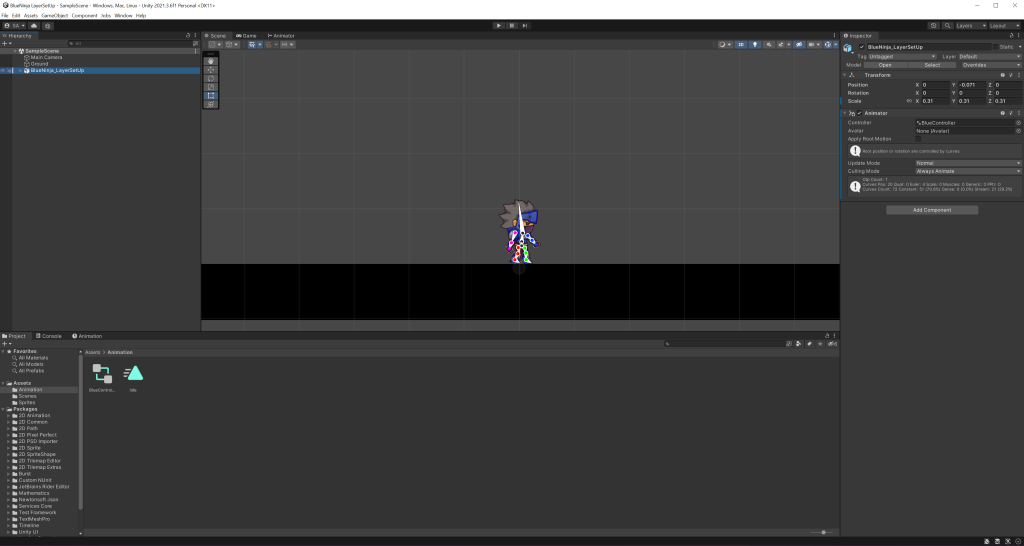Open the cloud services icon
The height and width of the screenshot is (546, 1024).
(33, 25)
